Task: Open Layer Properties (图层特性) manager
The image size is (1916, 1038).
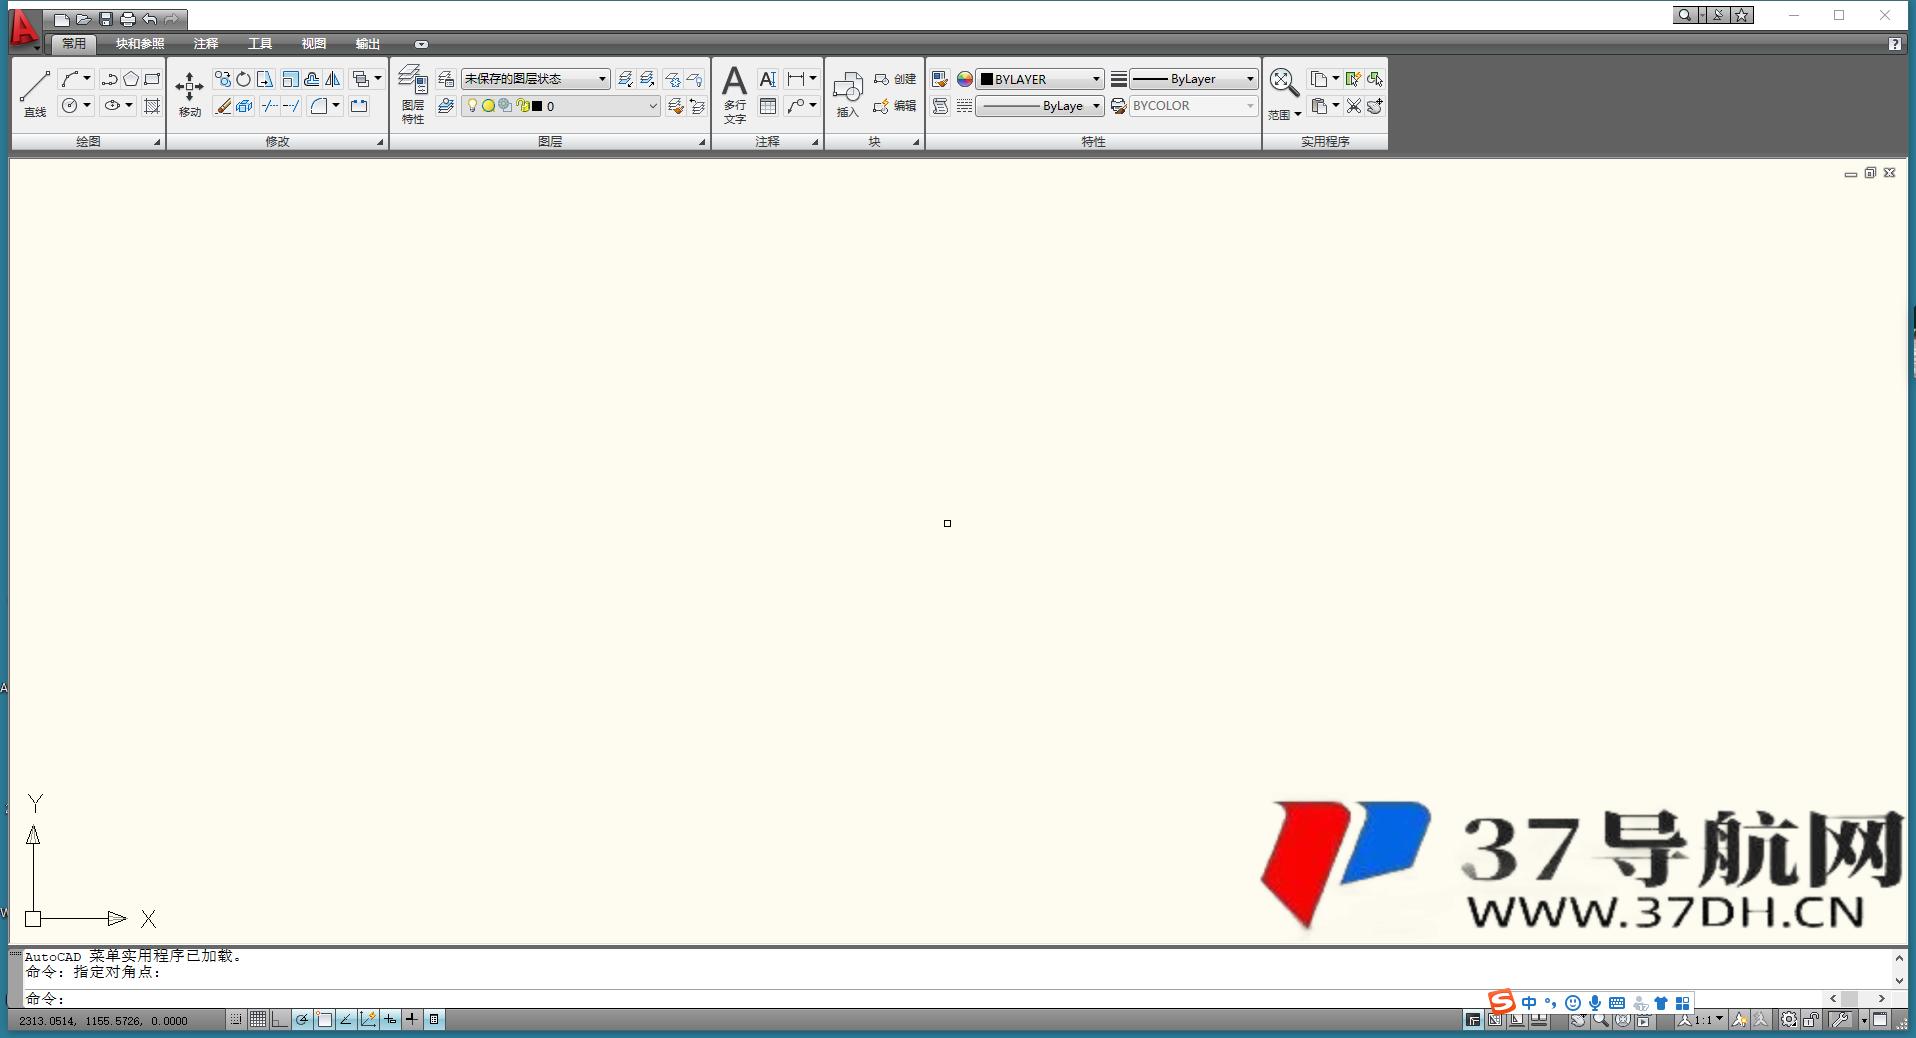Action: coord(412,92)
